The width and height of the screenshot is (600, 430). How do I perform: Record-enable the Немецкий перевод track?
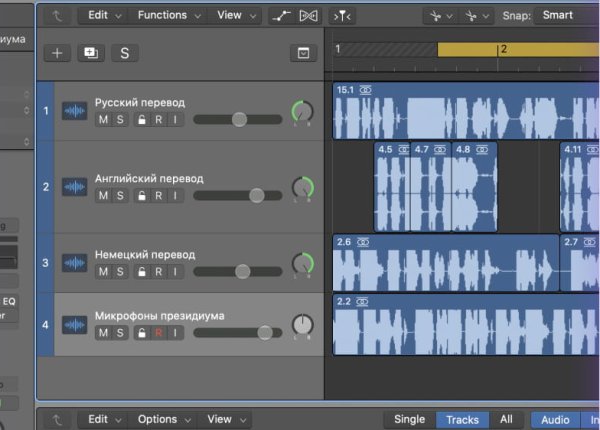pyautogui.click(x=158, y=272)
